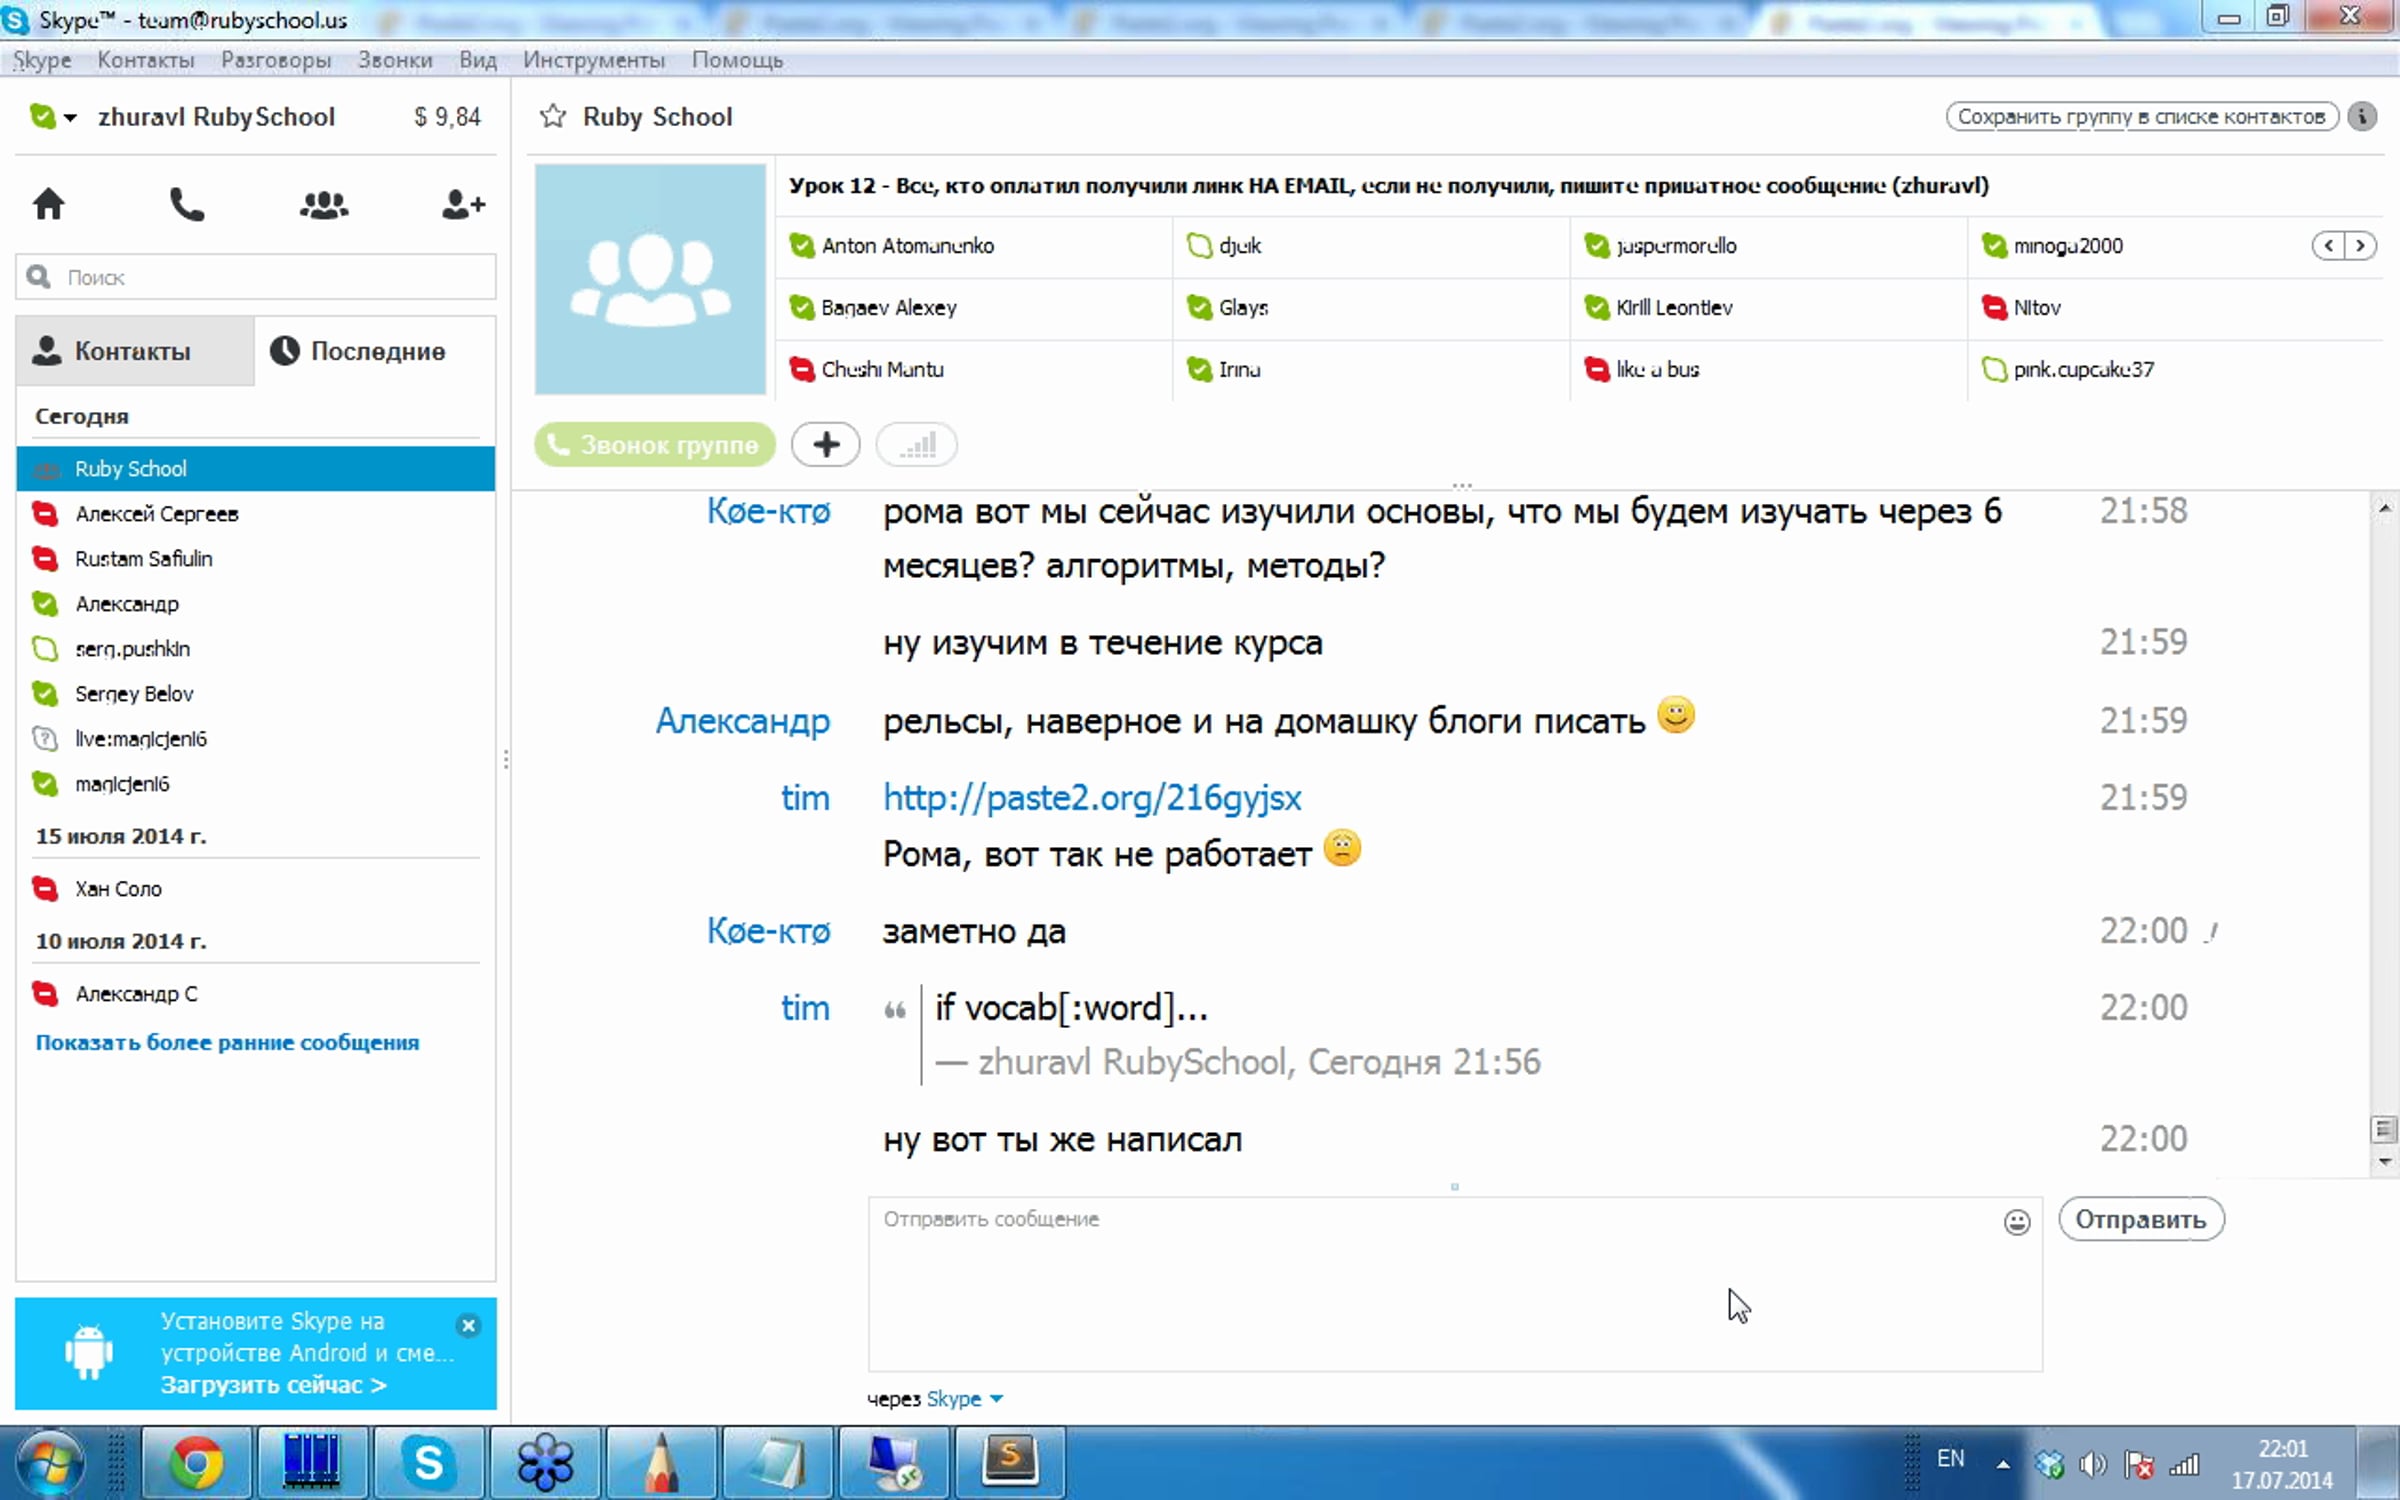Click the EN language indicator in tray
This screenshot has width=2400, height=1500.
1950,1459
